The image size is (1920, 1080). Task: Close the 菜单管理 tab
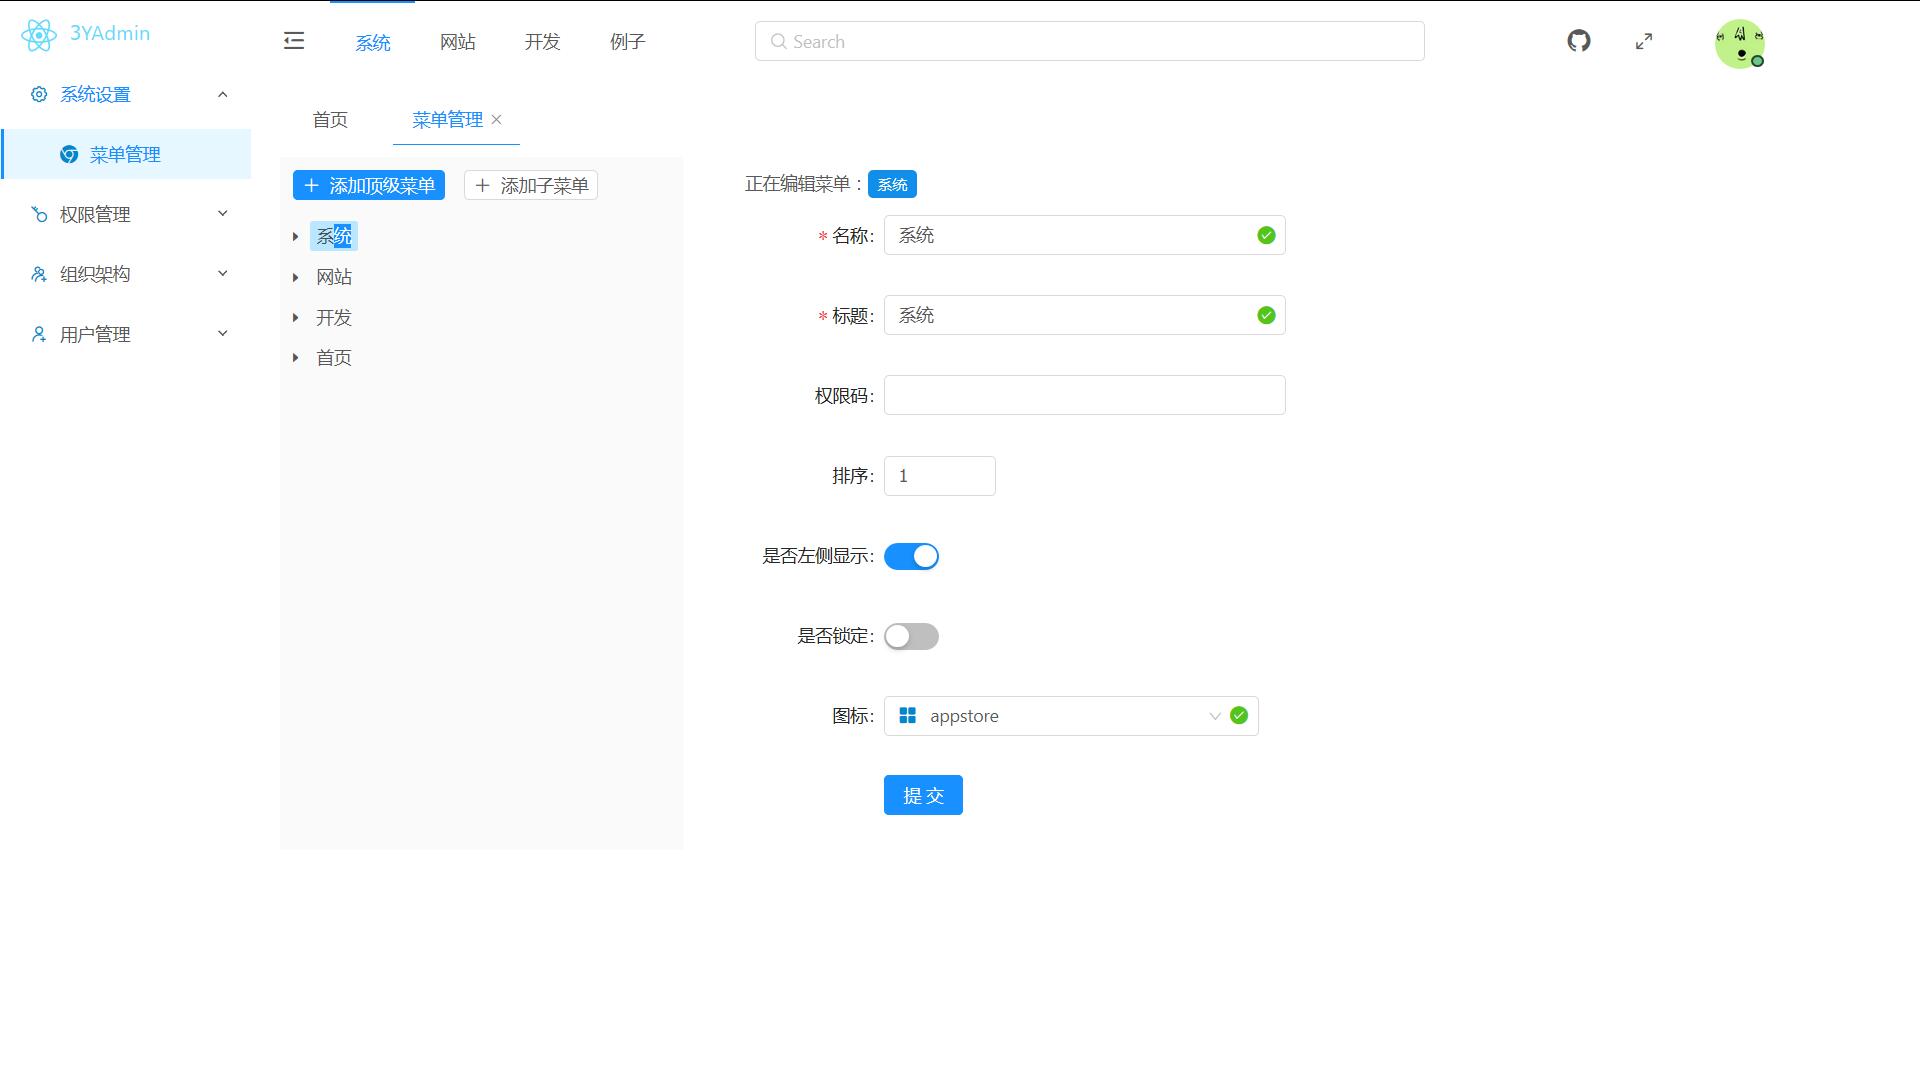(x=497, y=119)
